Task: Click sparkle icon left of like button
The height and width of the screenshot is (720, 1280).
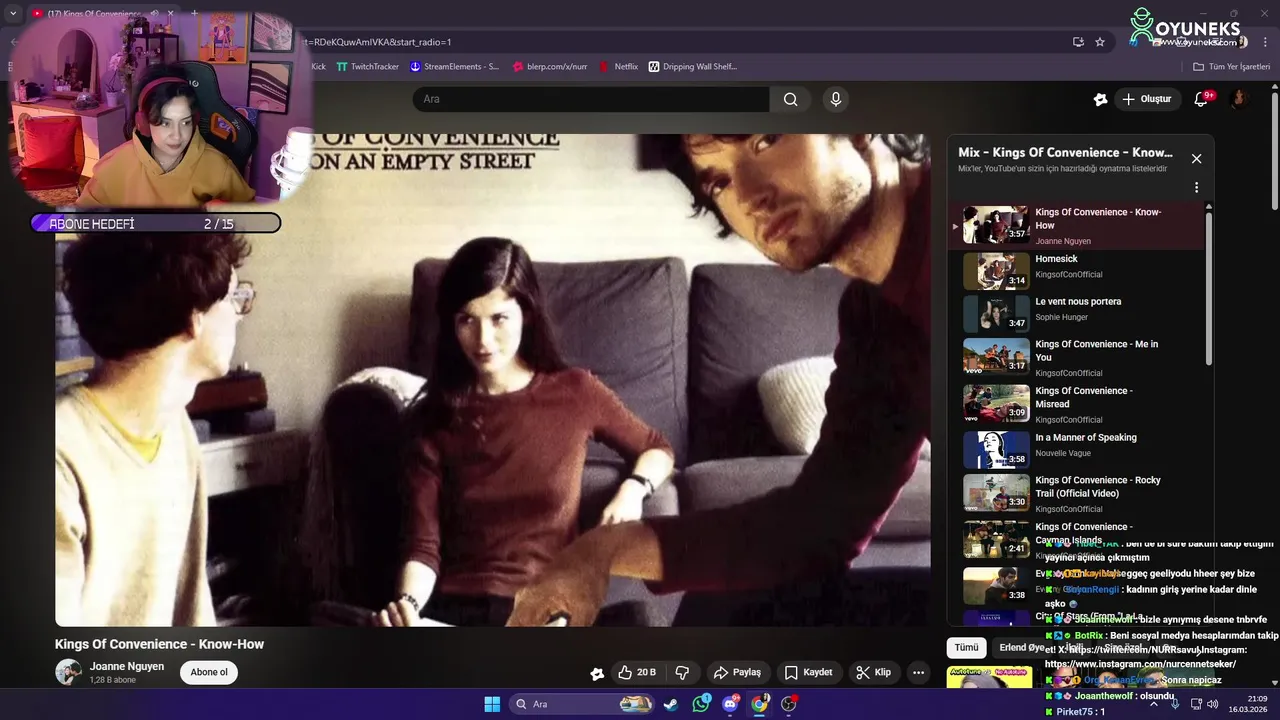Action: click(x=597, y=673)
